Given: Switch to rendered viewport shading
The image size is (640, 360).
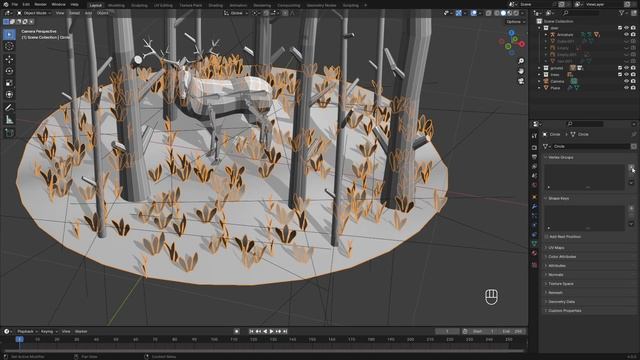Looking at the screenshot, I should pos(516,13).
